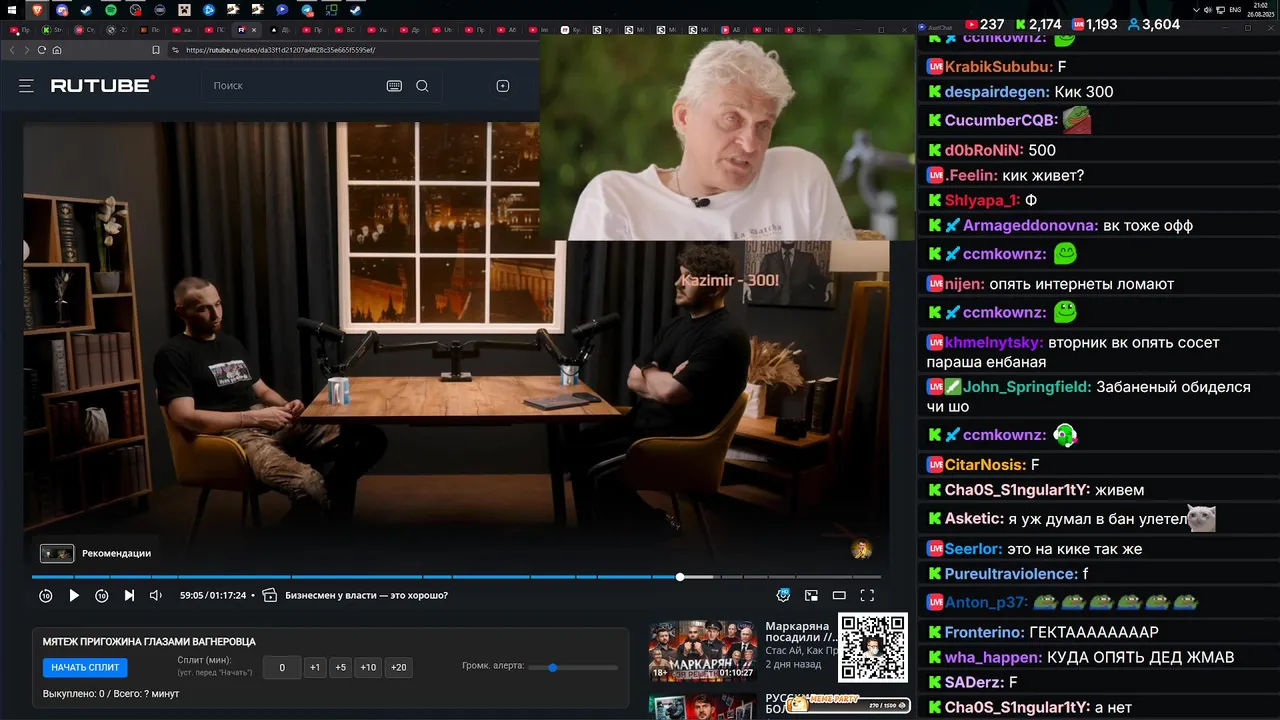Open the player quality settings gear
The height and width of the screenshot is (720, 1280).
point(783,595)
